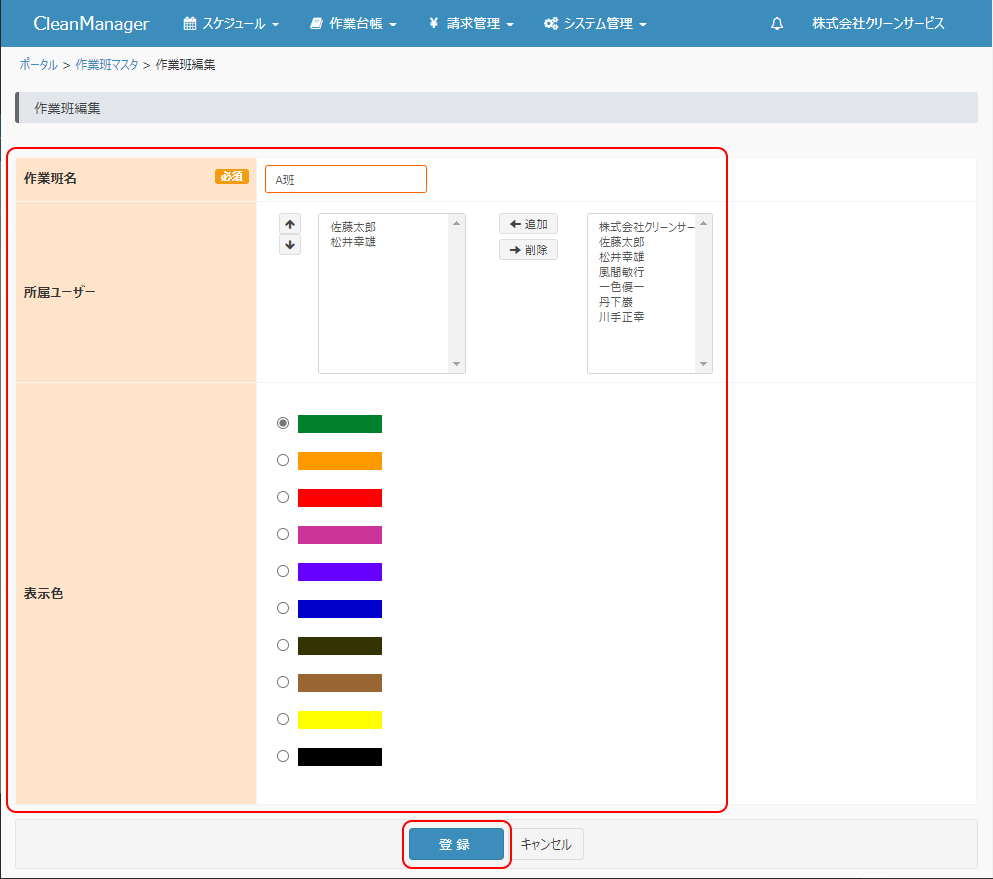Viewport: 993px width, 879px height.
Task: Click 追加 button to add user
Action: pyautogui.click(x=528, y=224)
